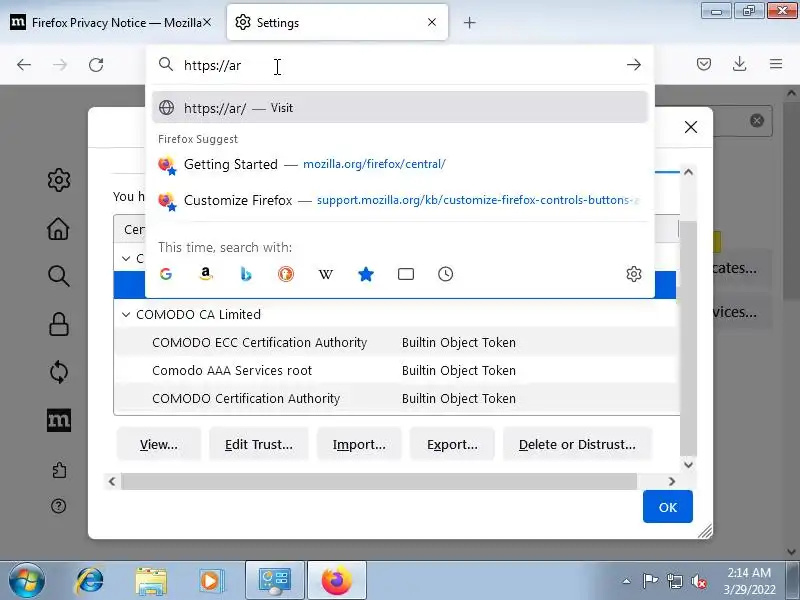Viewport: 800px width, 600px height.
Task: Open Windows Explorer from taskbar
Action: pos(151,581)
